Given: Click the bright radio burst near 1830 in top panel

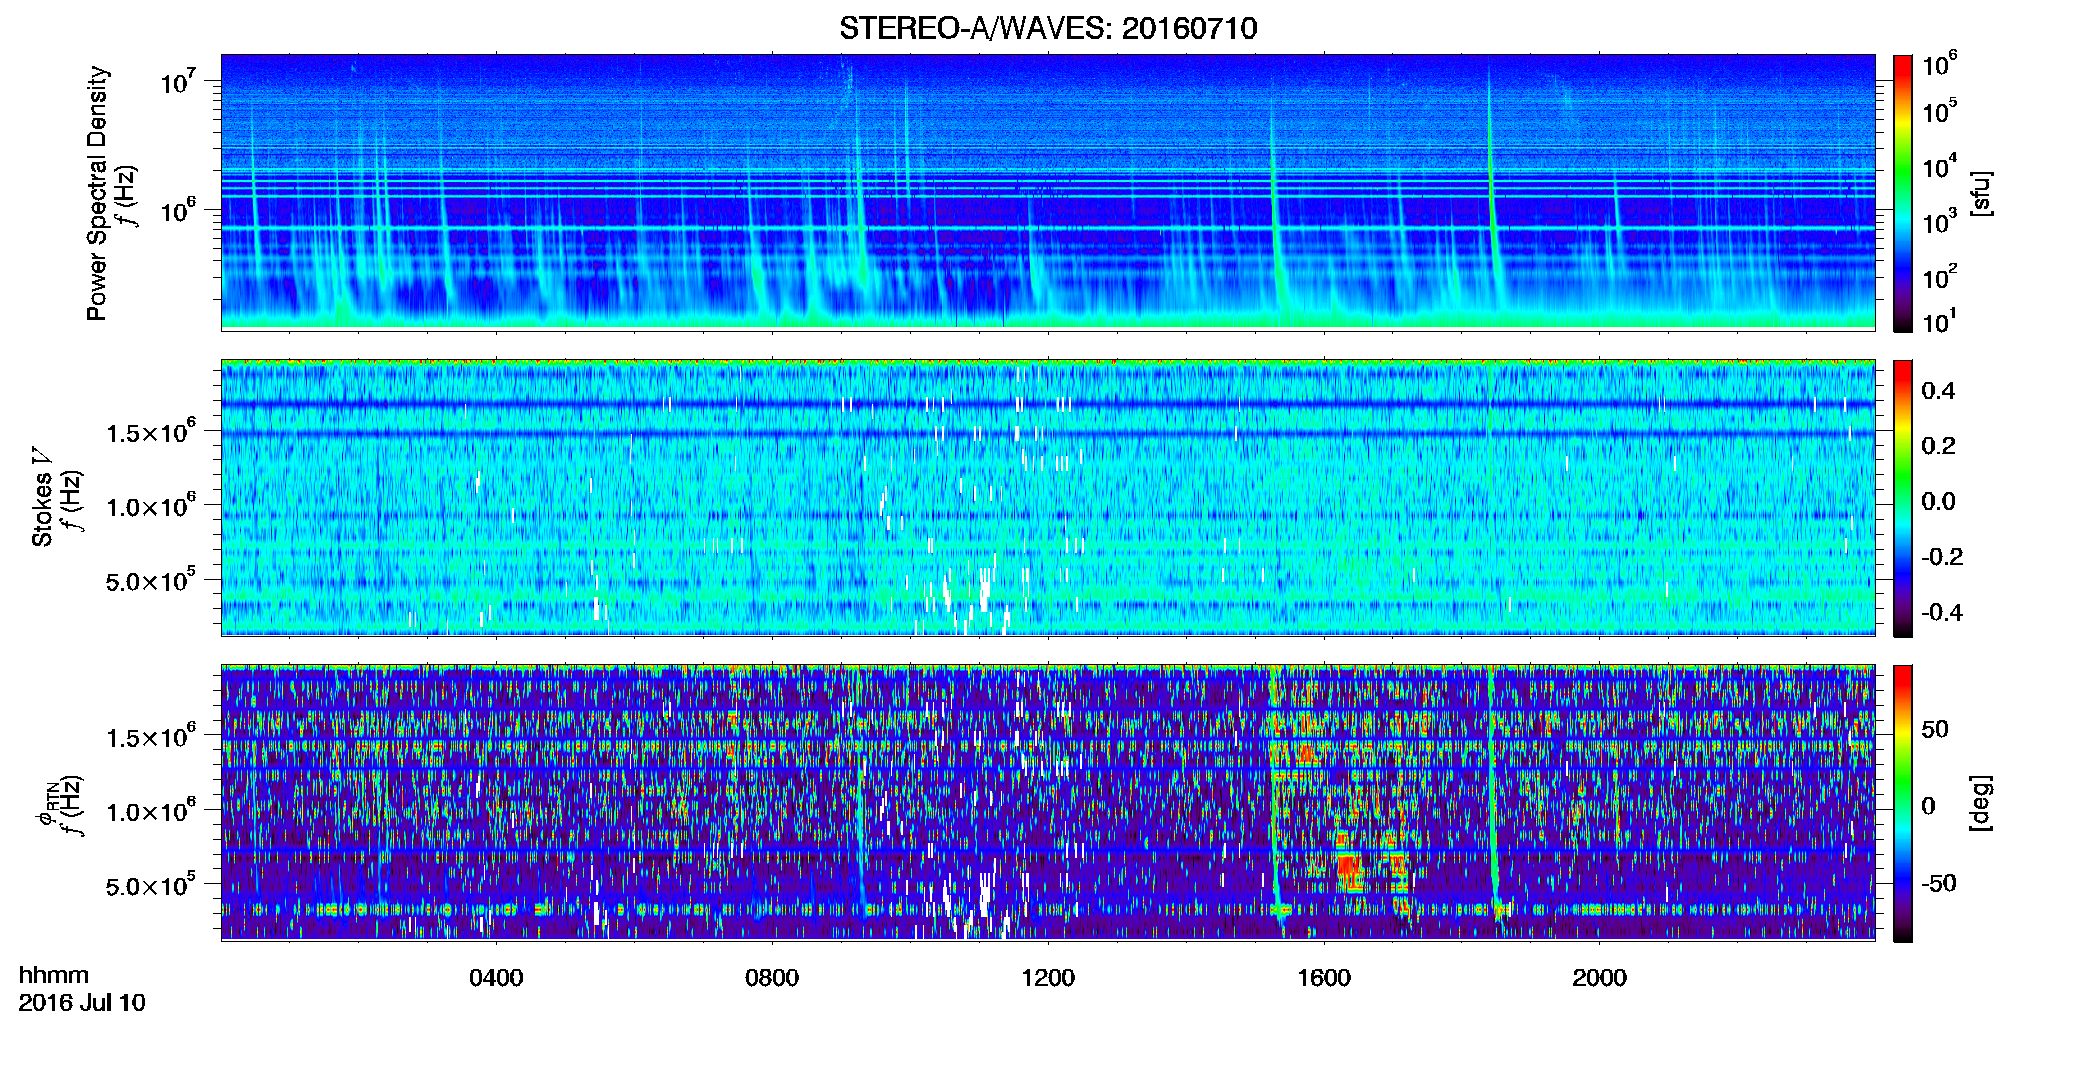Looking at the screenshot, I should tap(1493, 190).
